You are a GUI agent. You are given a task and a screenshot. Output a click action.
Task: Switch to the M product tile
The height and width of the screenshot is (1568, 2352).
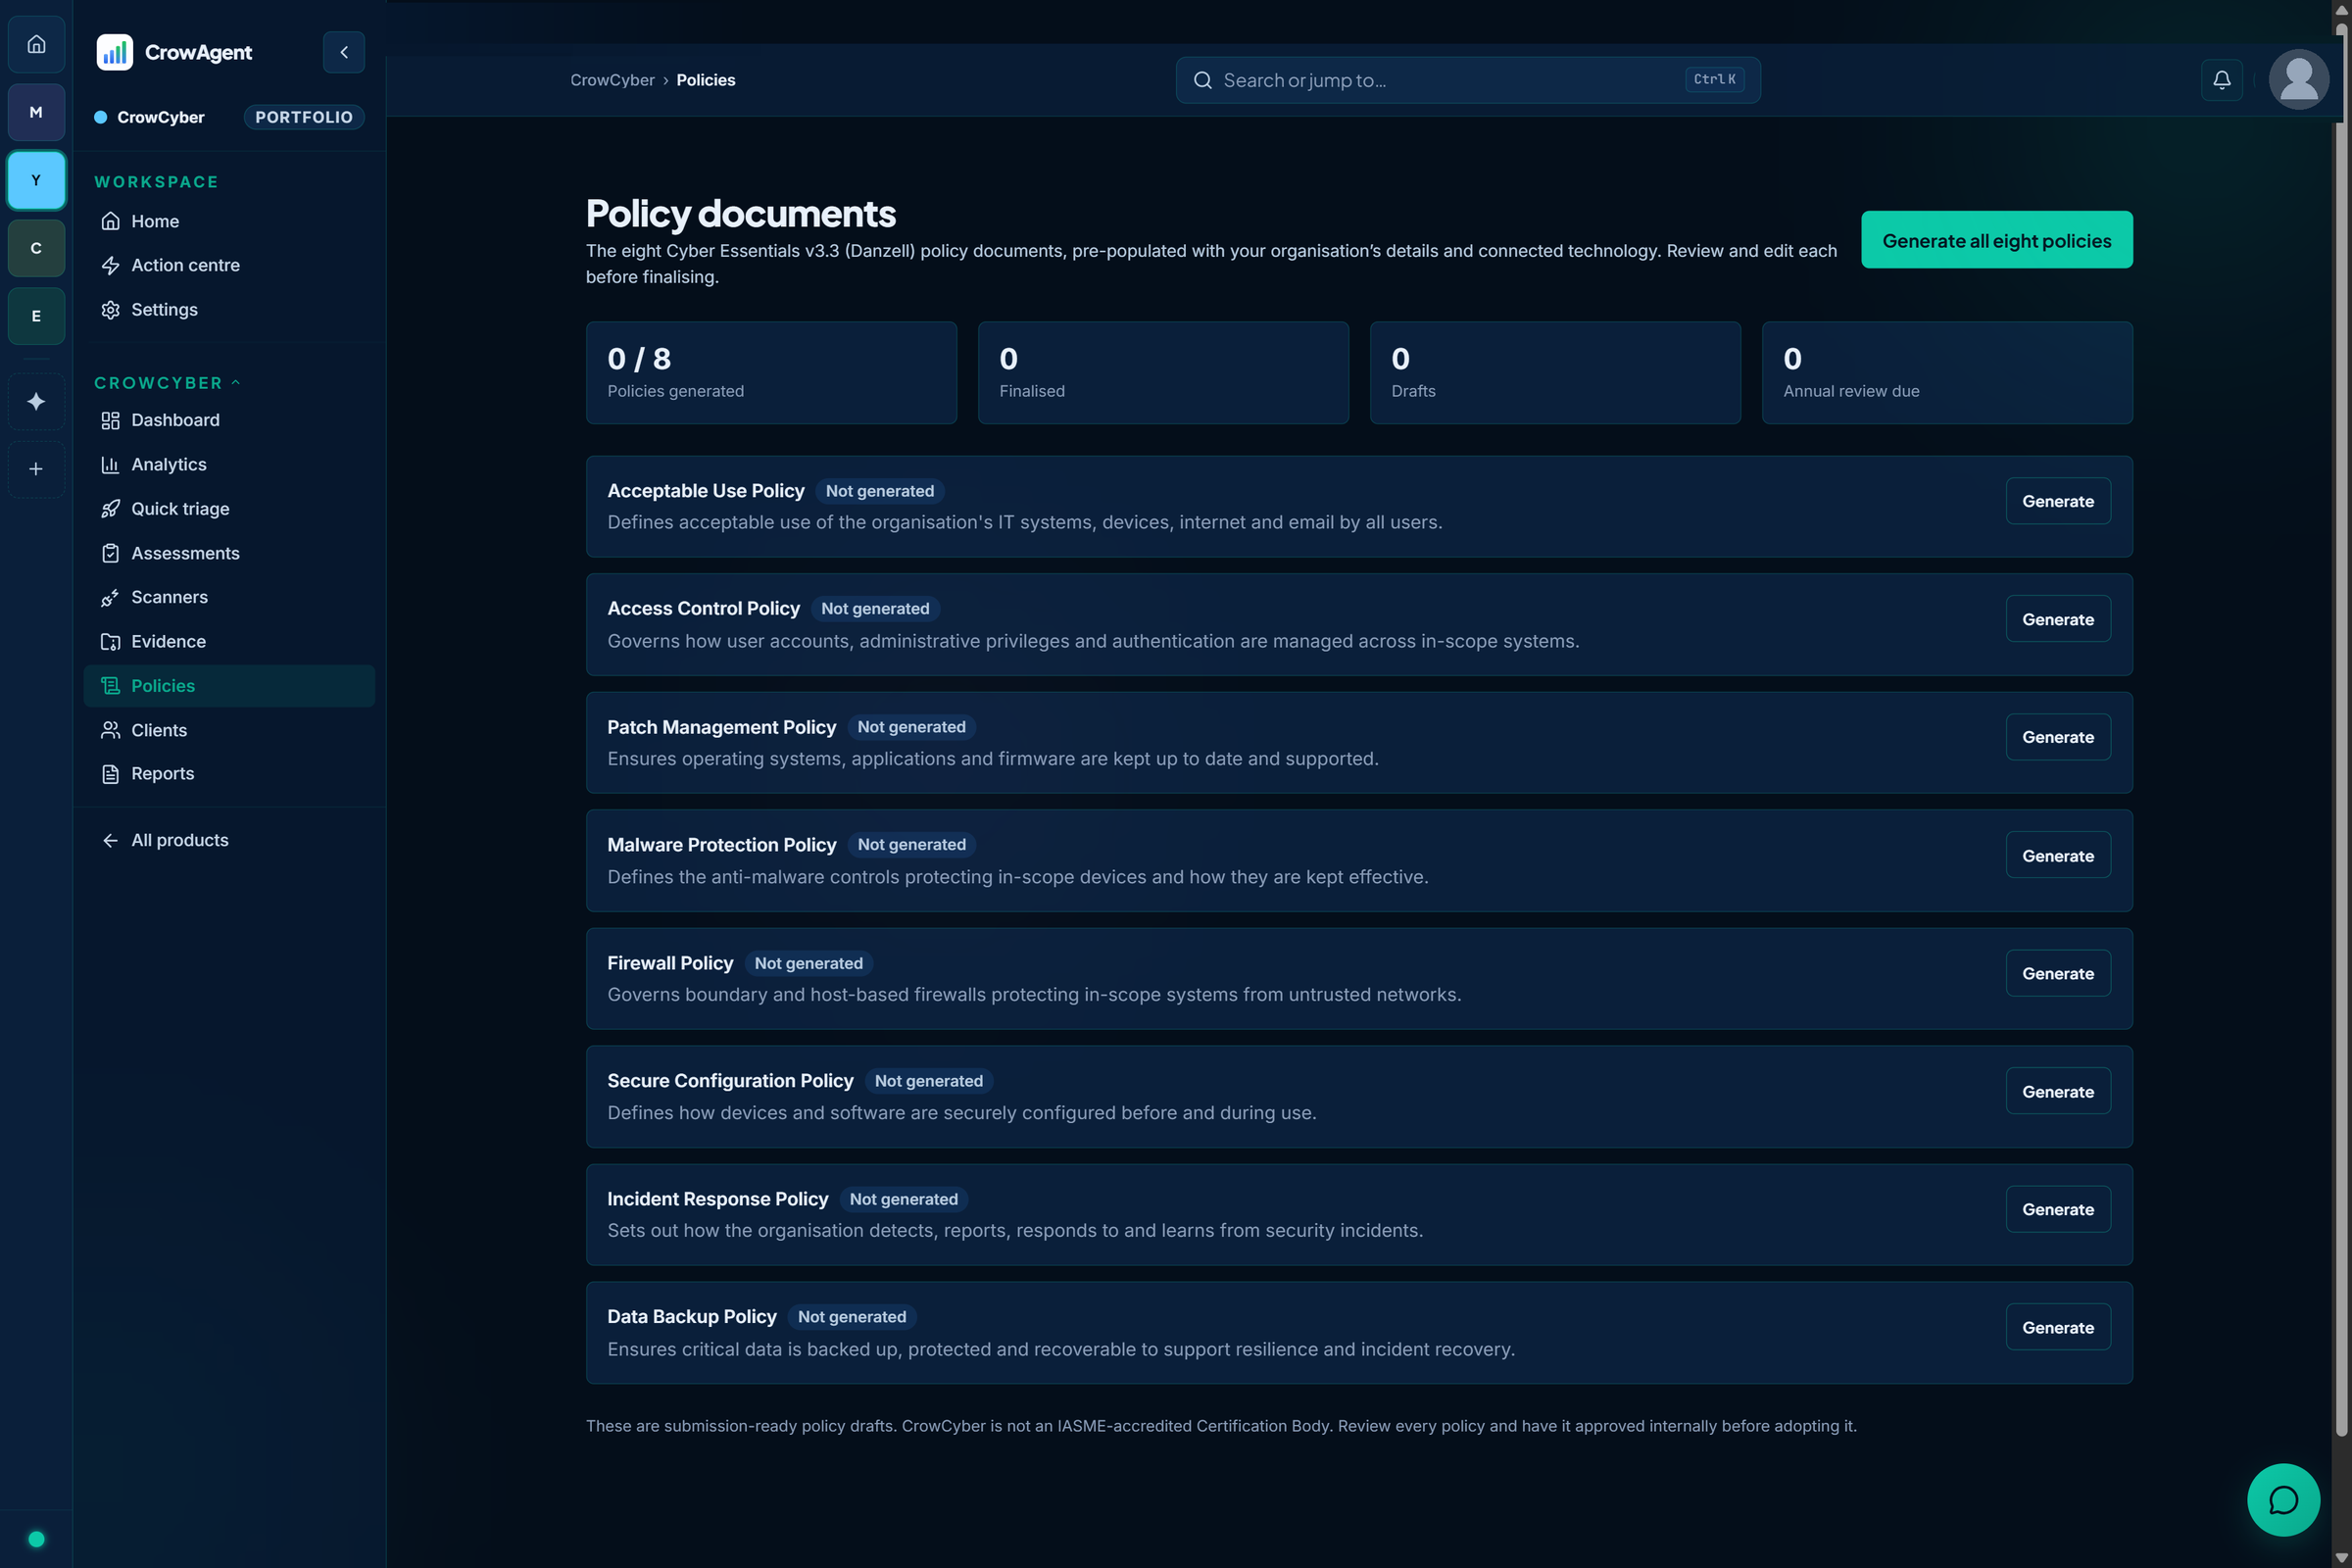(x=36, y=112)
